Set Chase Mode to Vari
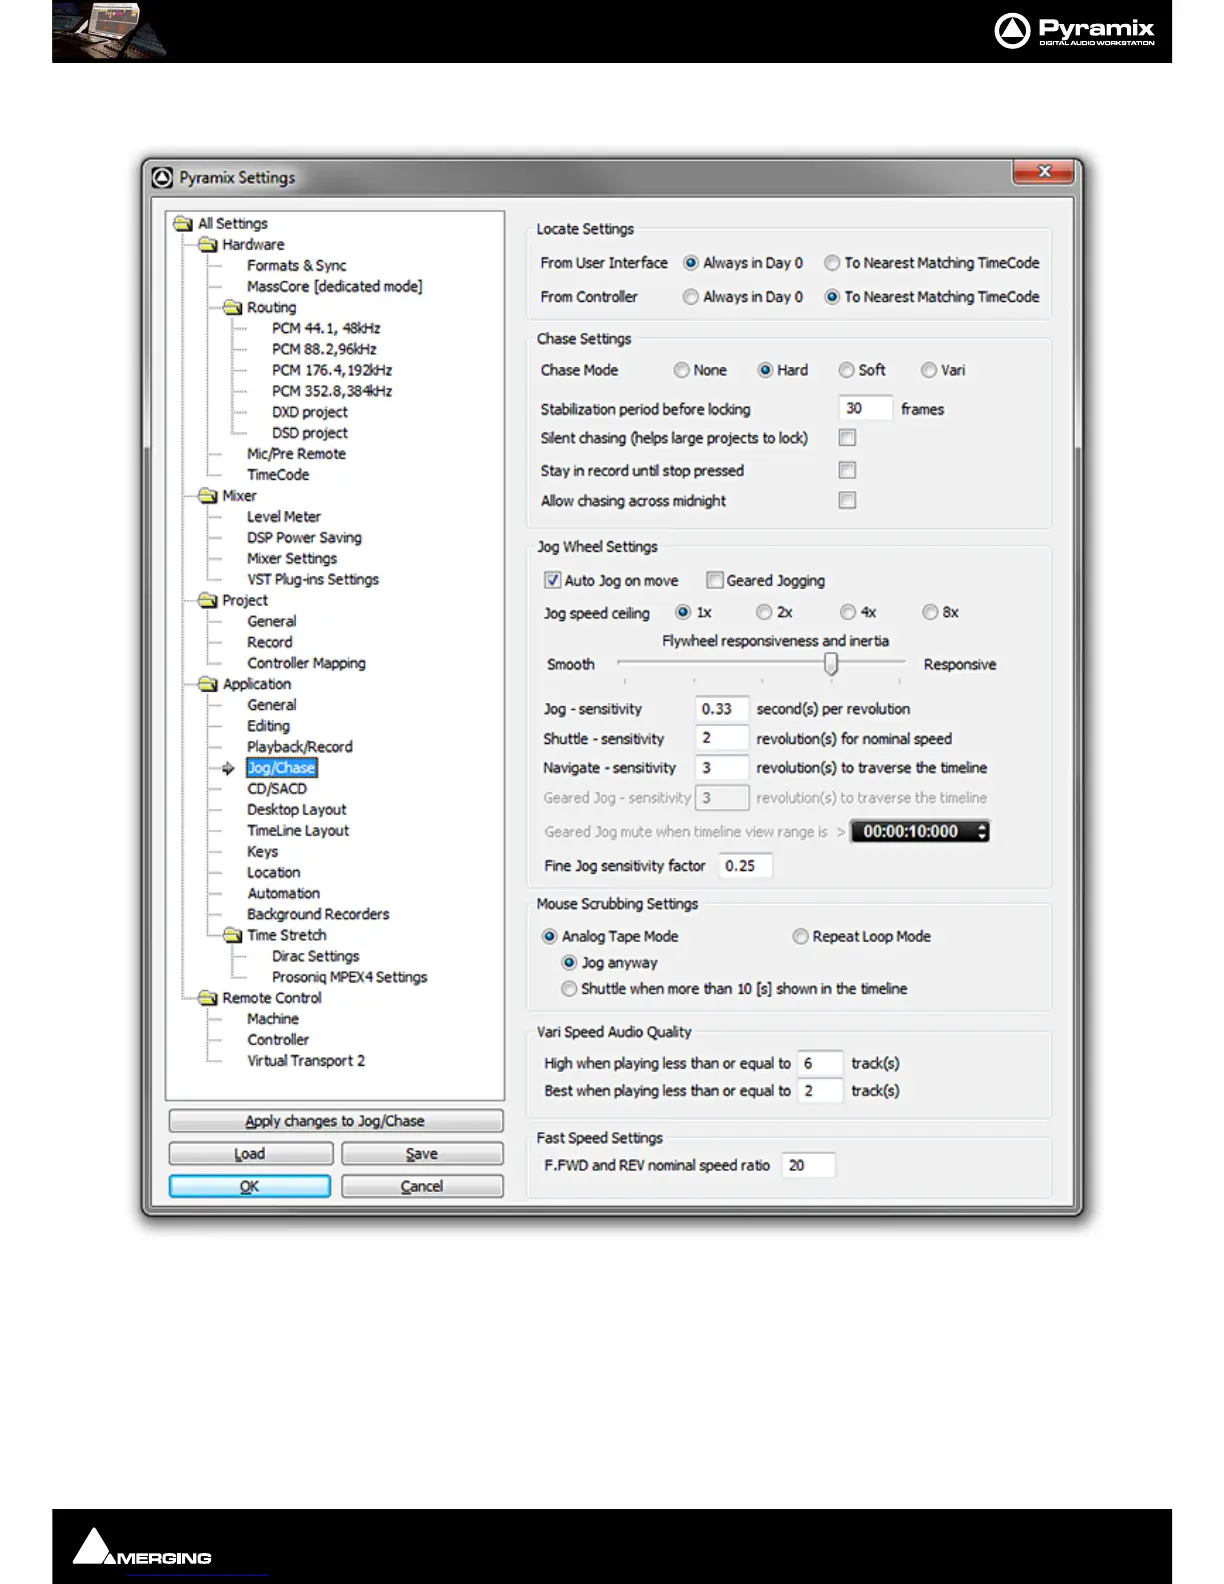This screenshot has width=1224, height=1584. click(x=929, y=370)
